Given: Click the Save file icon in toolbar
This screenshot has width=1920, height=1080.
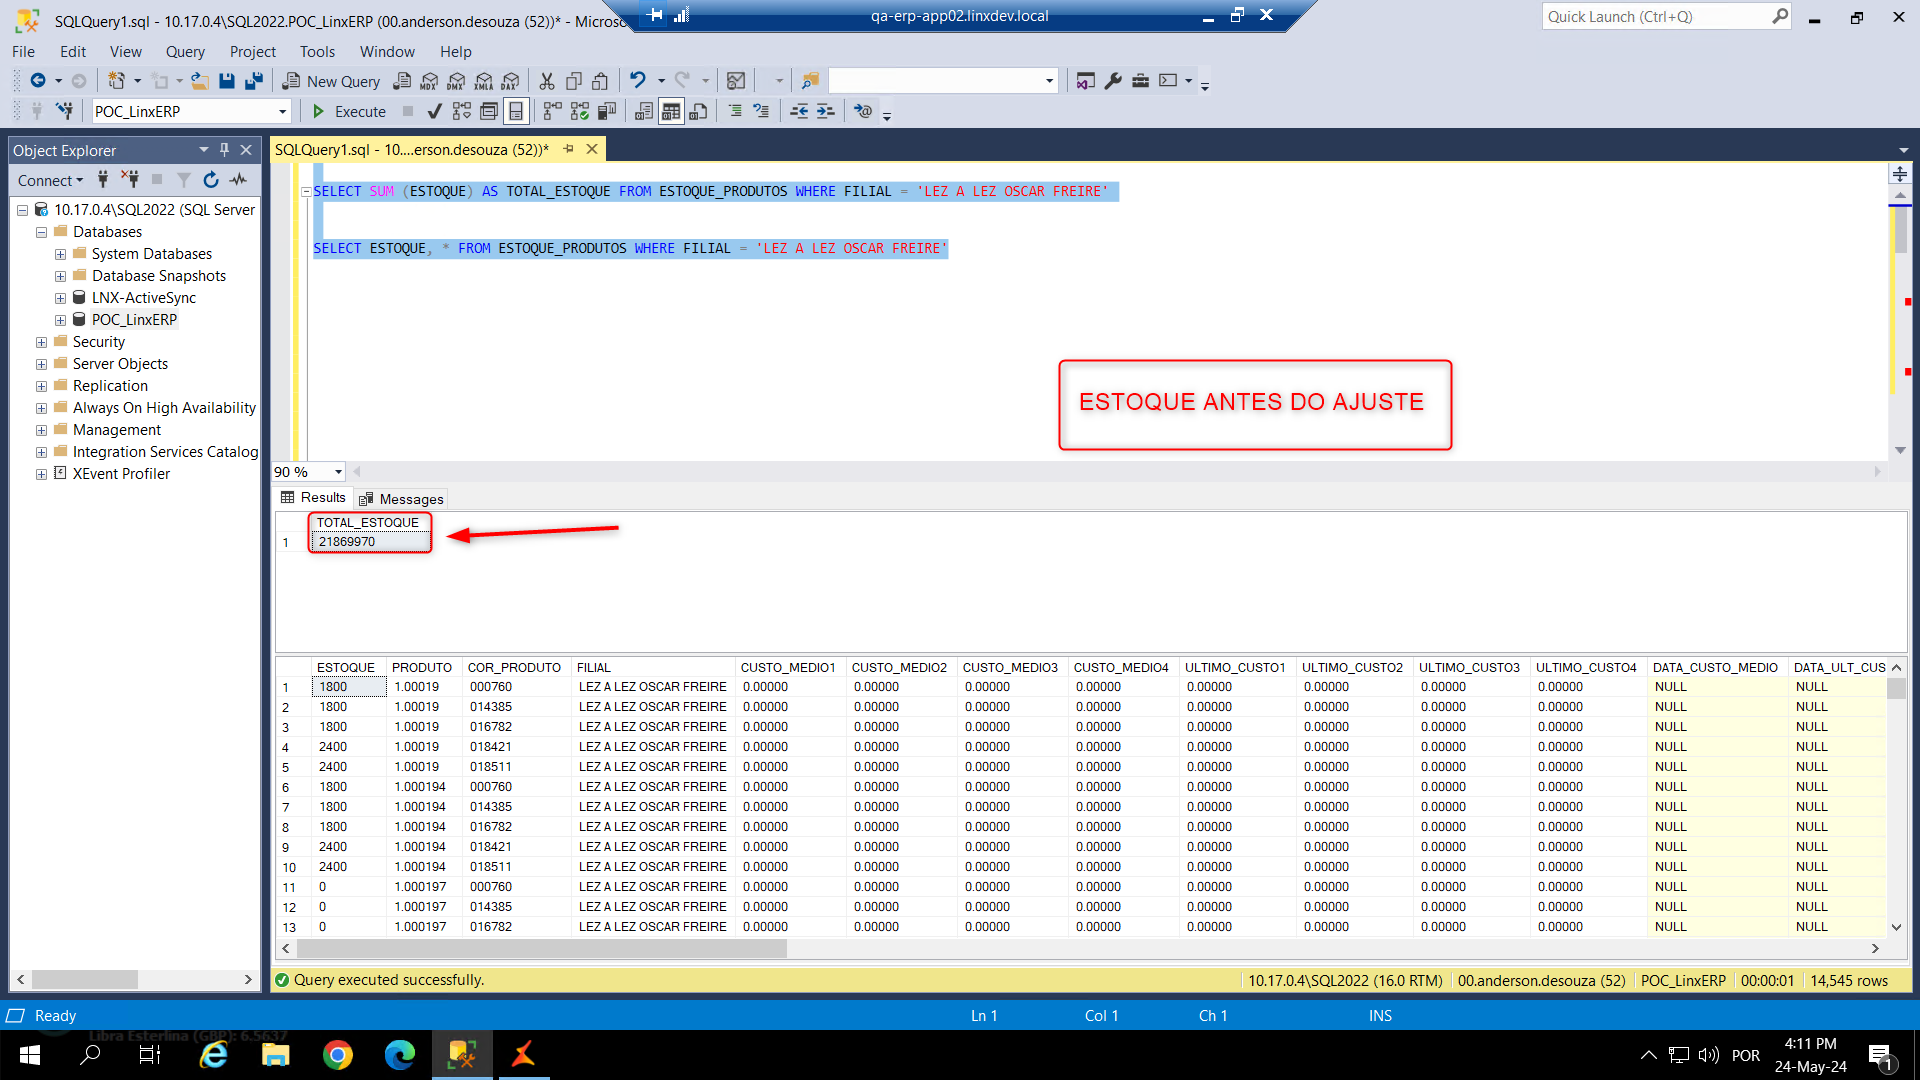Looking at the screenshot, I should (x=227, y=81).
